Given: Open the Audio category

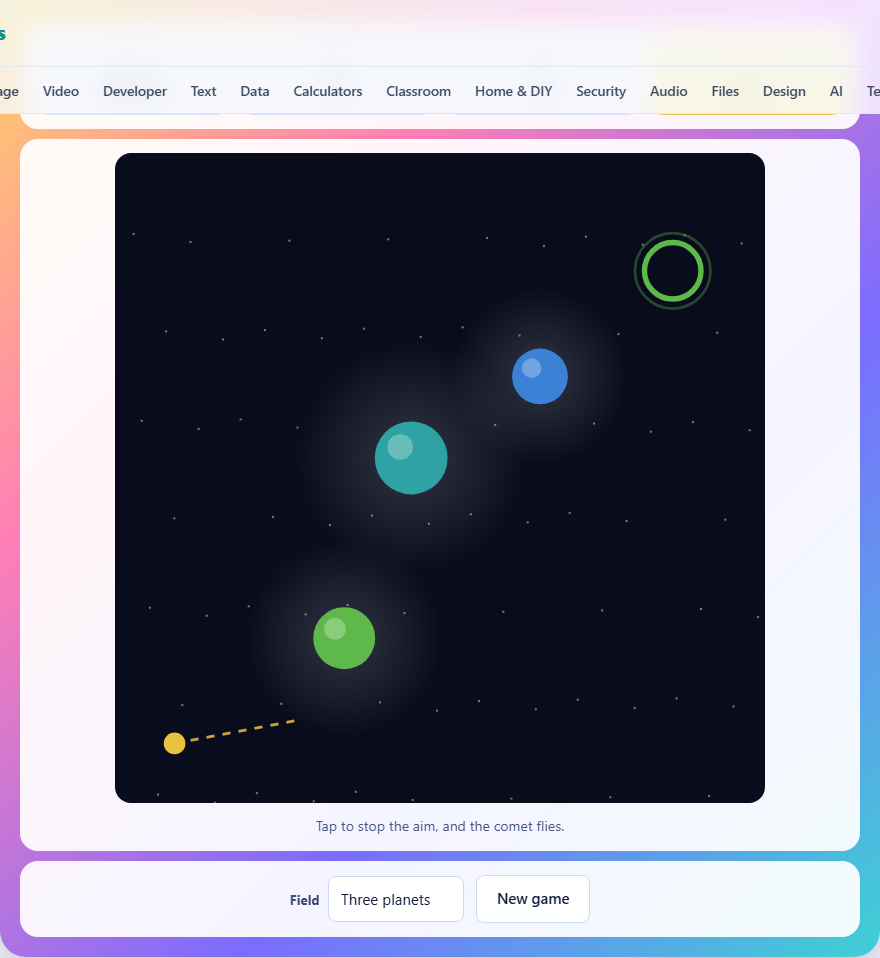Looking at the screenshot, I should coord(668,92).
